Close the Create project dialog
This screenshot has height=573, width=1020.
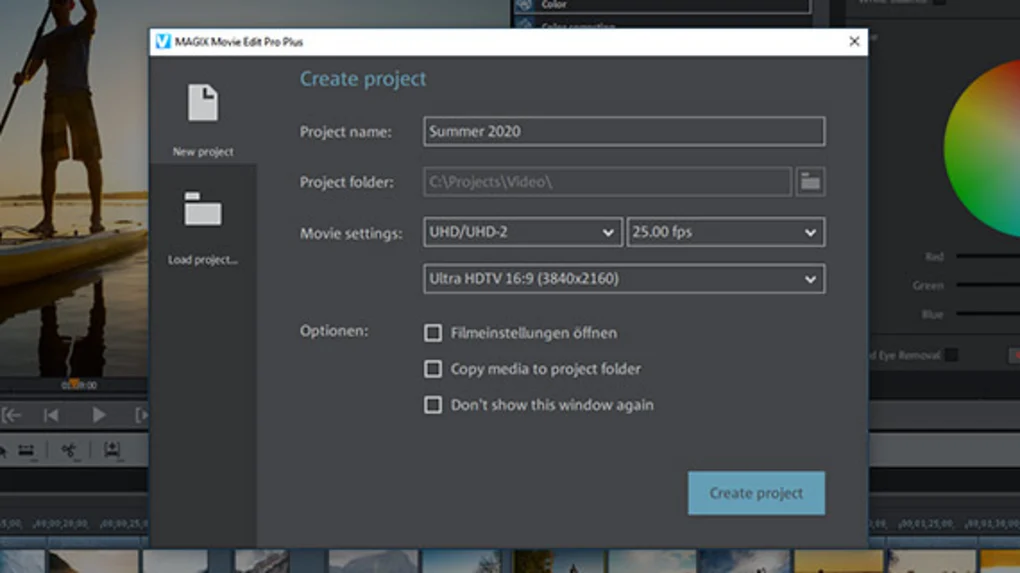point(854,42)
